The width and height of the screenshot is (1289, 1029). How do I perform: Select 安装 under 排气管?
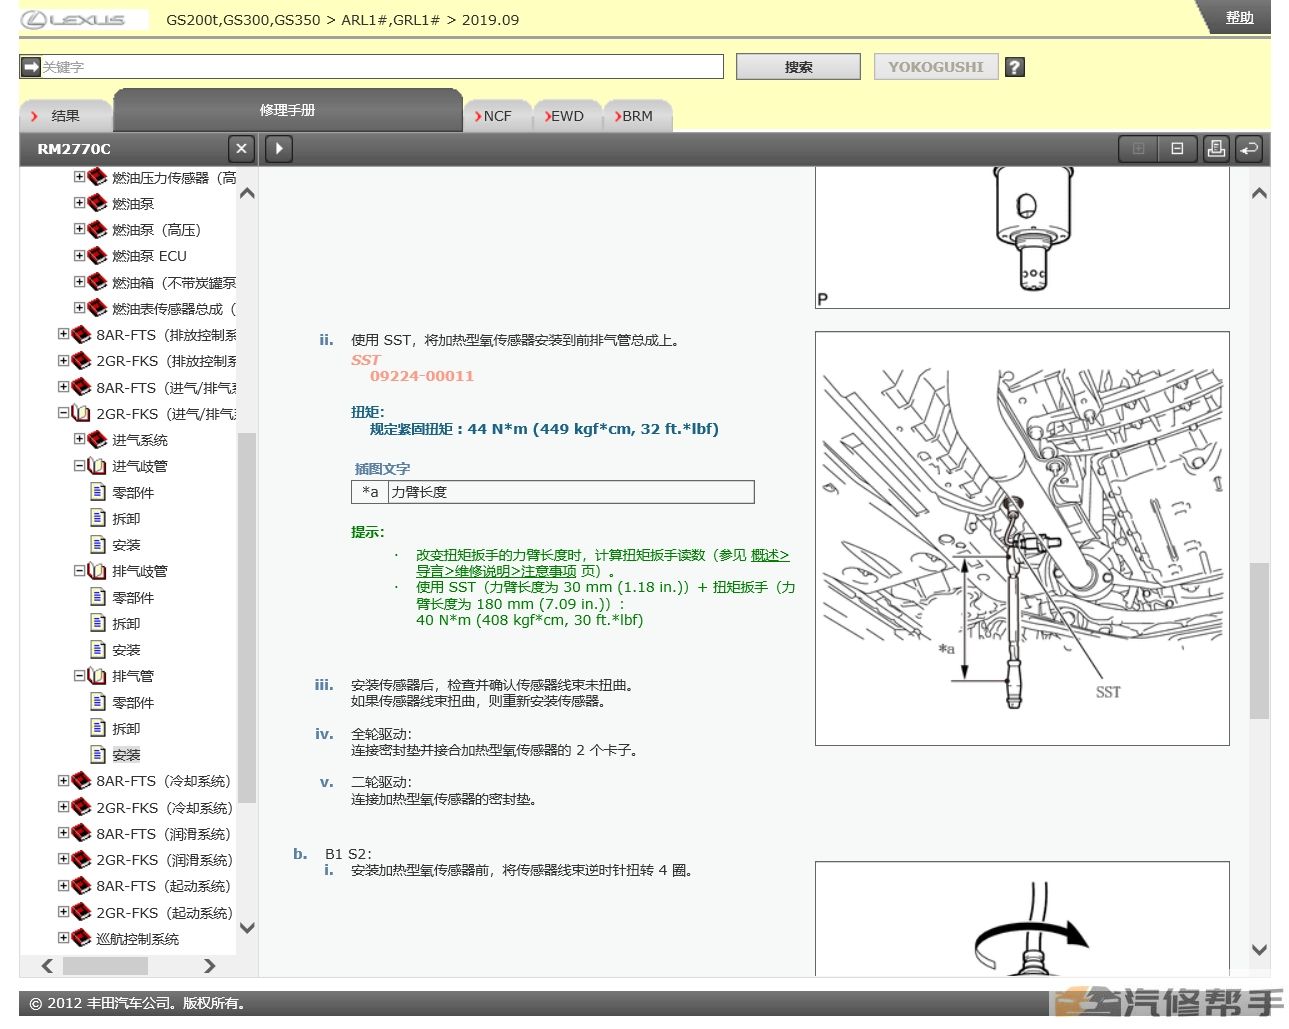pos(126,754)
